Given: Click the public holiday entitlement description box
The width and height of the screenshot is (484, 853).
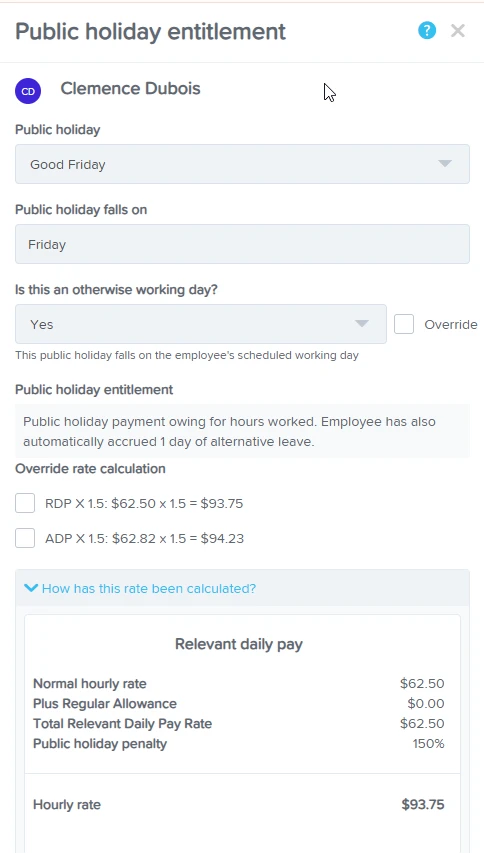Looking at the screenshot, I should [242, 431].
